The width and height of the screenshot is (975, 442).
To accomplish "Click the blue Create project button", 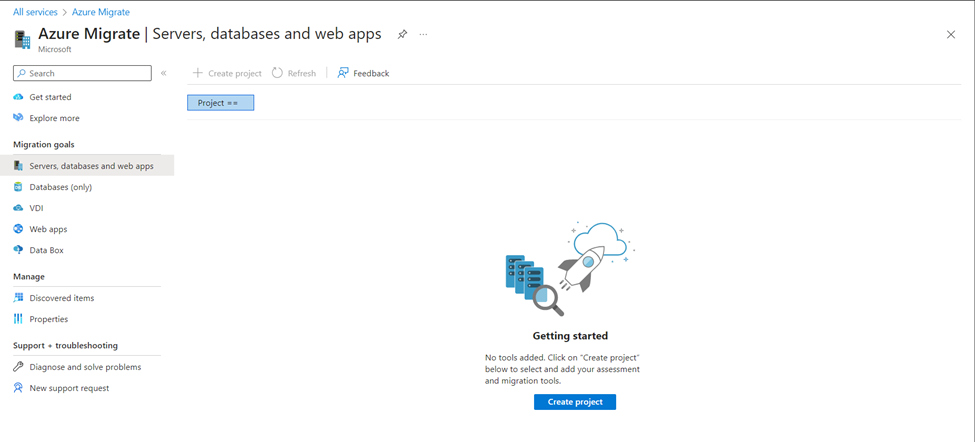I will 575,402.
